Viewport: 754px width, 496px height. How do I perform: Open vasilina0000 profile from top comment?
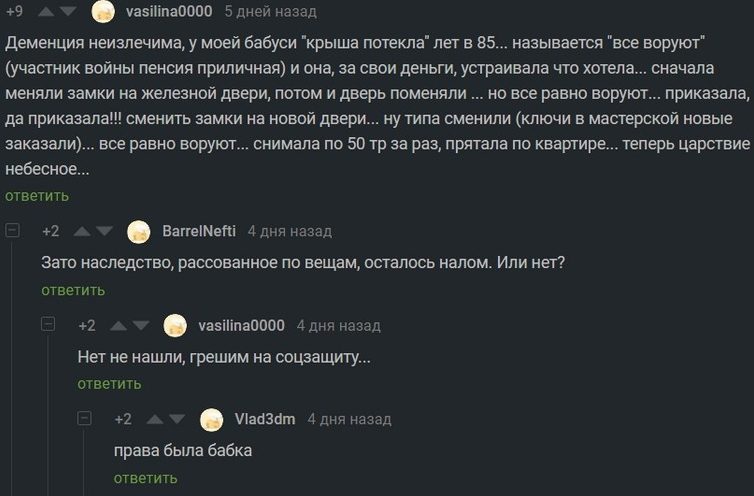click(x=170, y=12)
